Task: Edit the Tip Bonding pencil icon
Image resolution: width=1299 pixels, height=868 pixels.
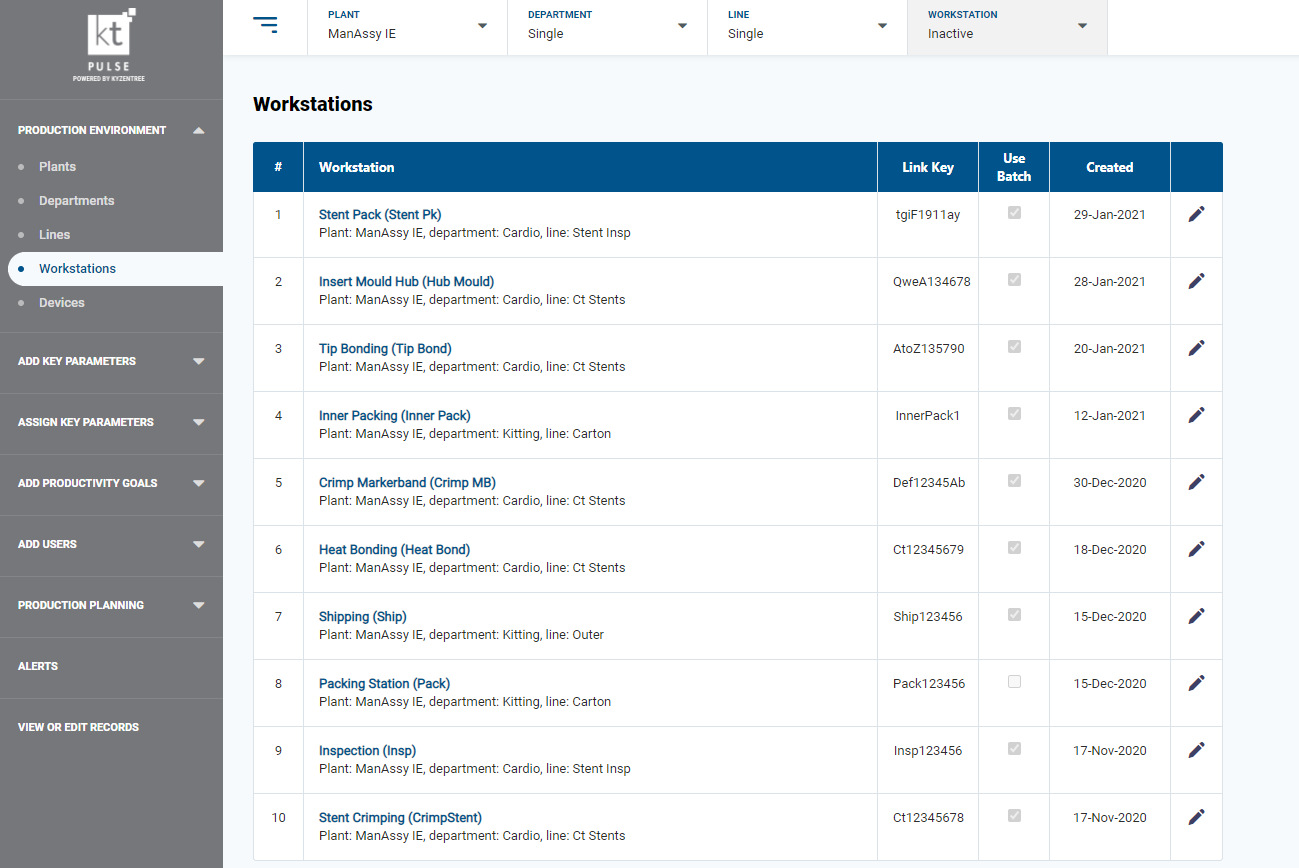Action: tap(1196, 348)
